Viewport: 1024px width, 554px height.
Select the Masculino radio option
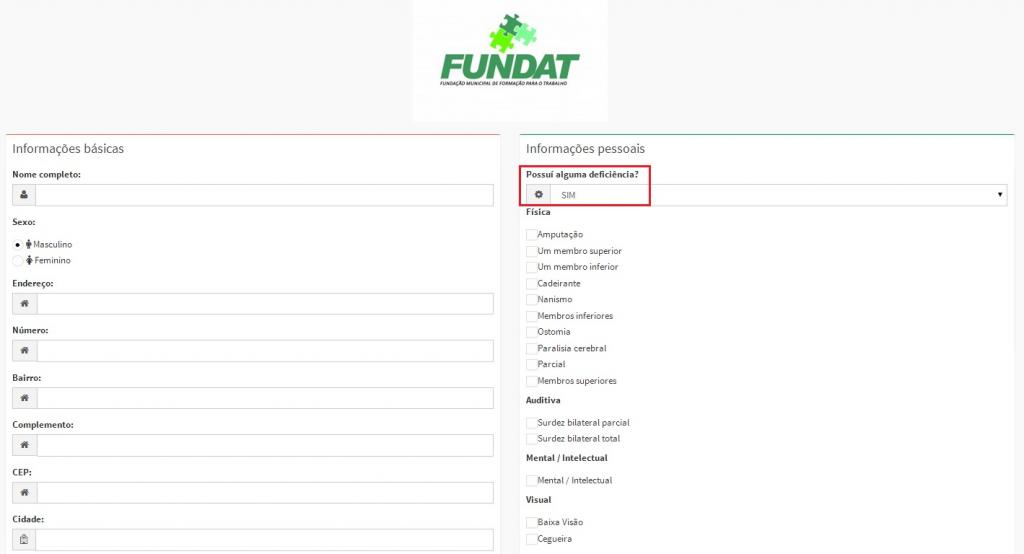18,244
